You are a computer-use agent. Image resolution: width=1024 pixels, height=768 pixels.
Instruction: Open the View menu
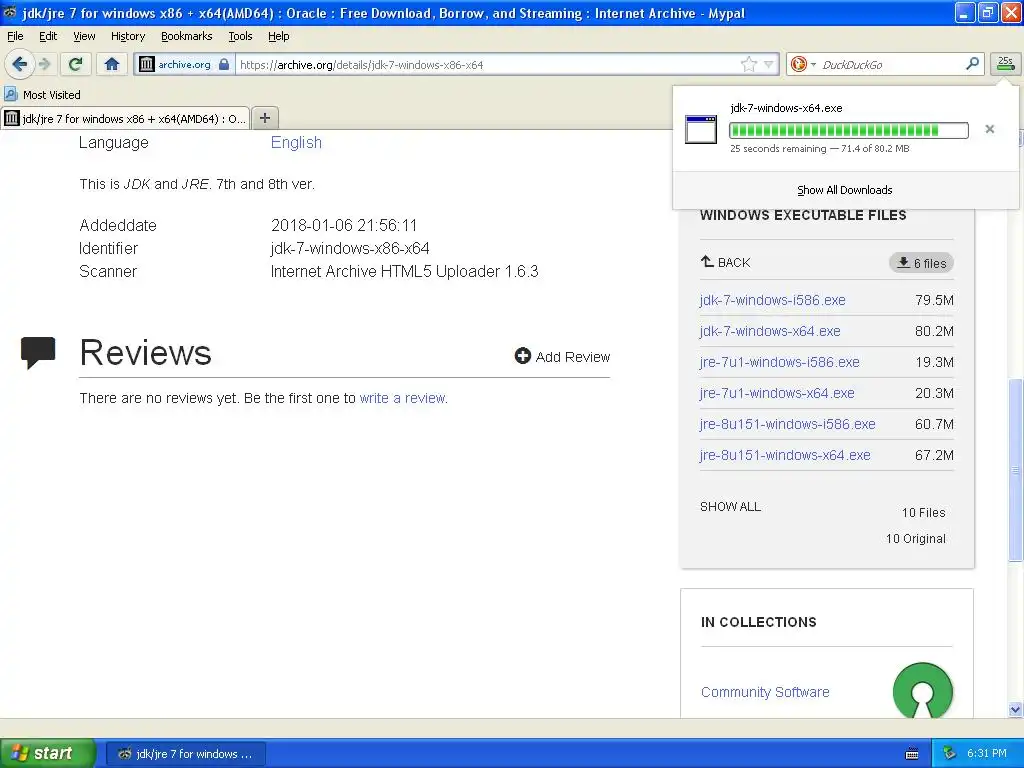[84, 36]
